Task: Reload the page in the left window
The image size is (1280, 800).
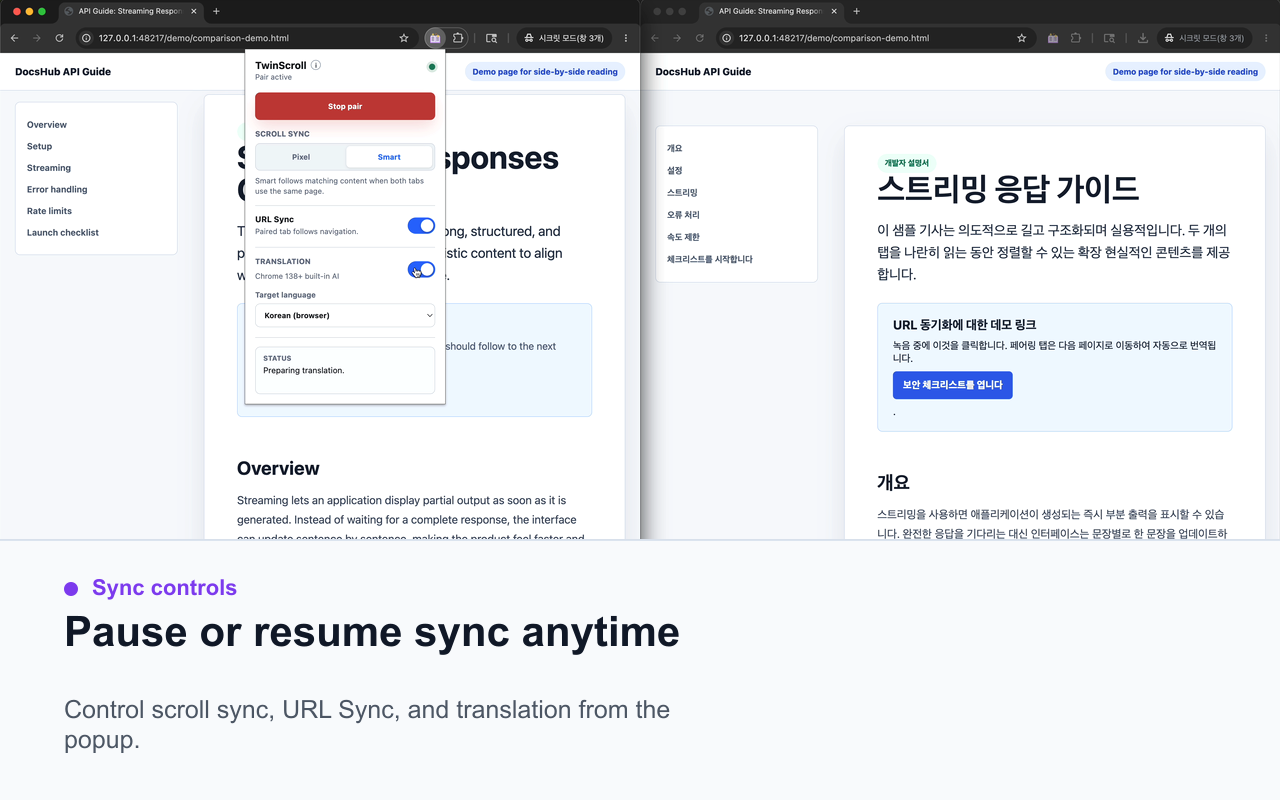Action: tap(60, 38)
